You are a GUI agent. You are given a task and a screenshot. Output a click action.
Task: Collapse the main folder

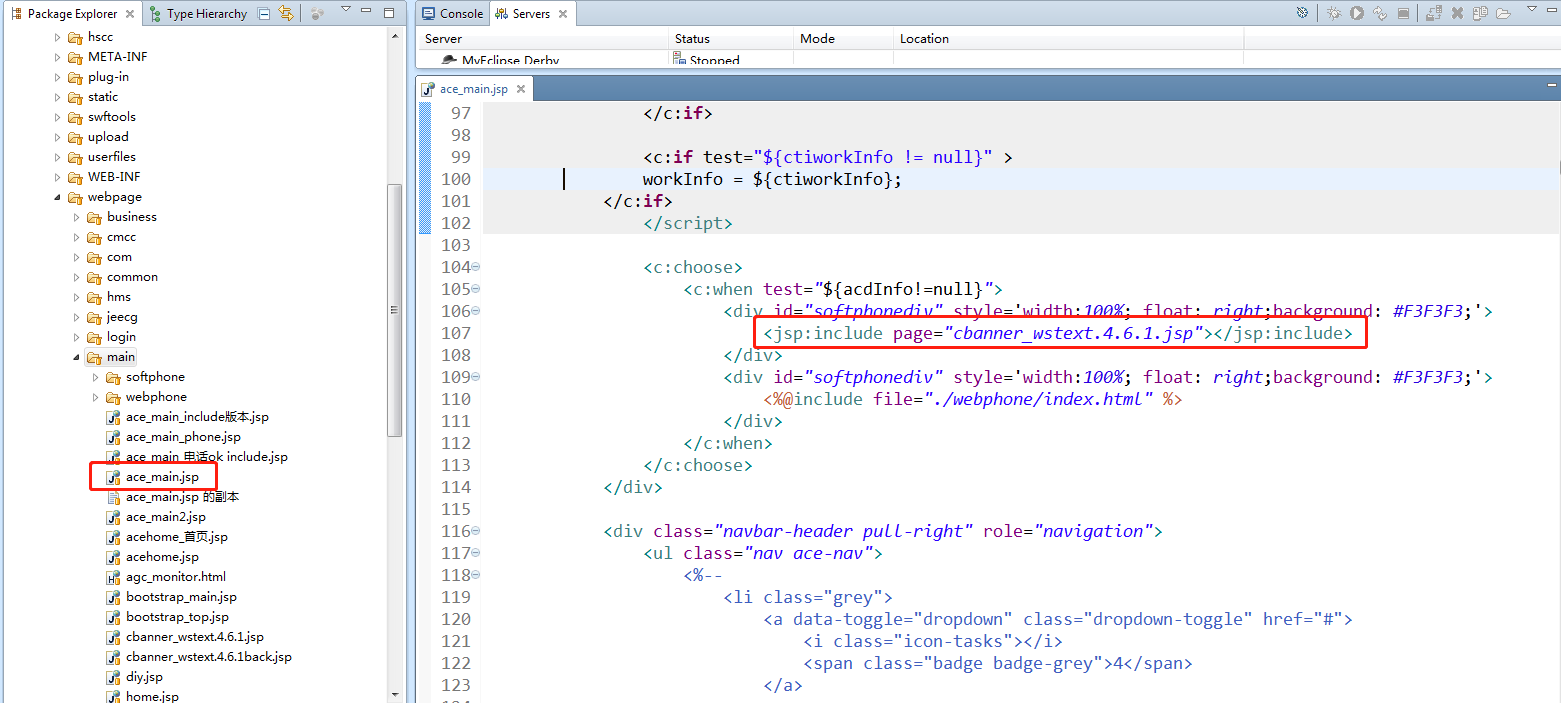[x=77, y=357]
